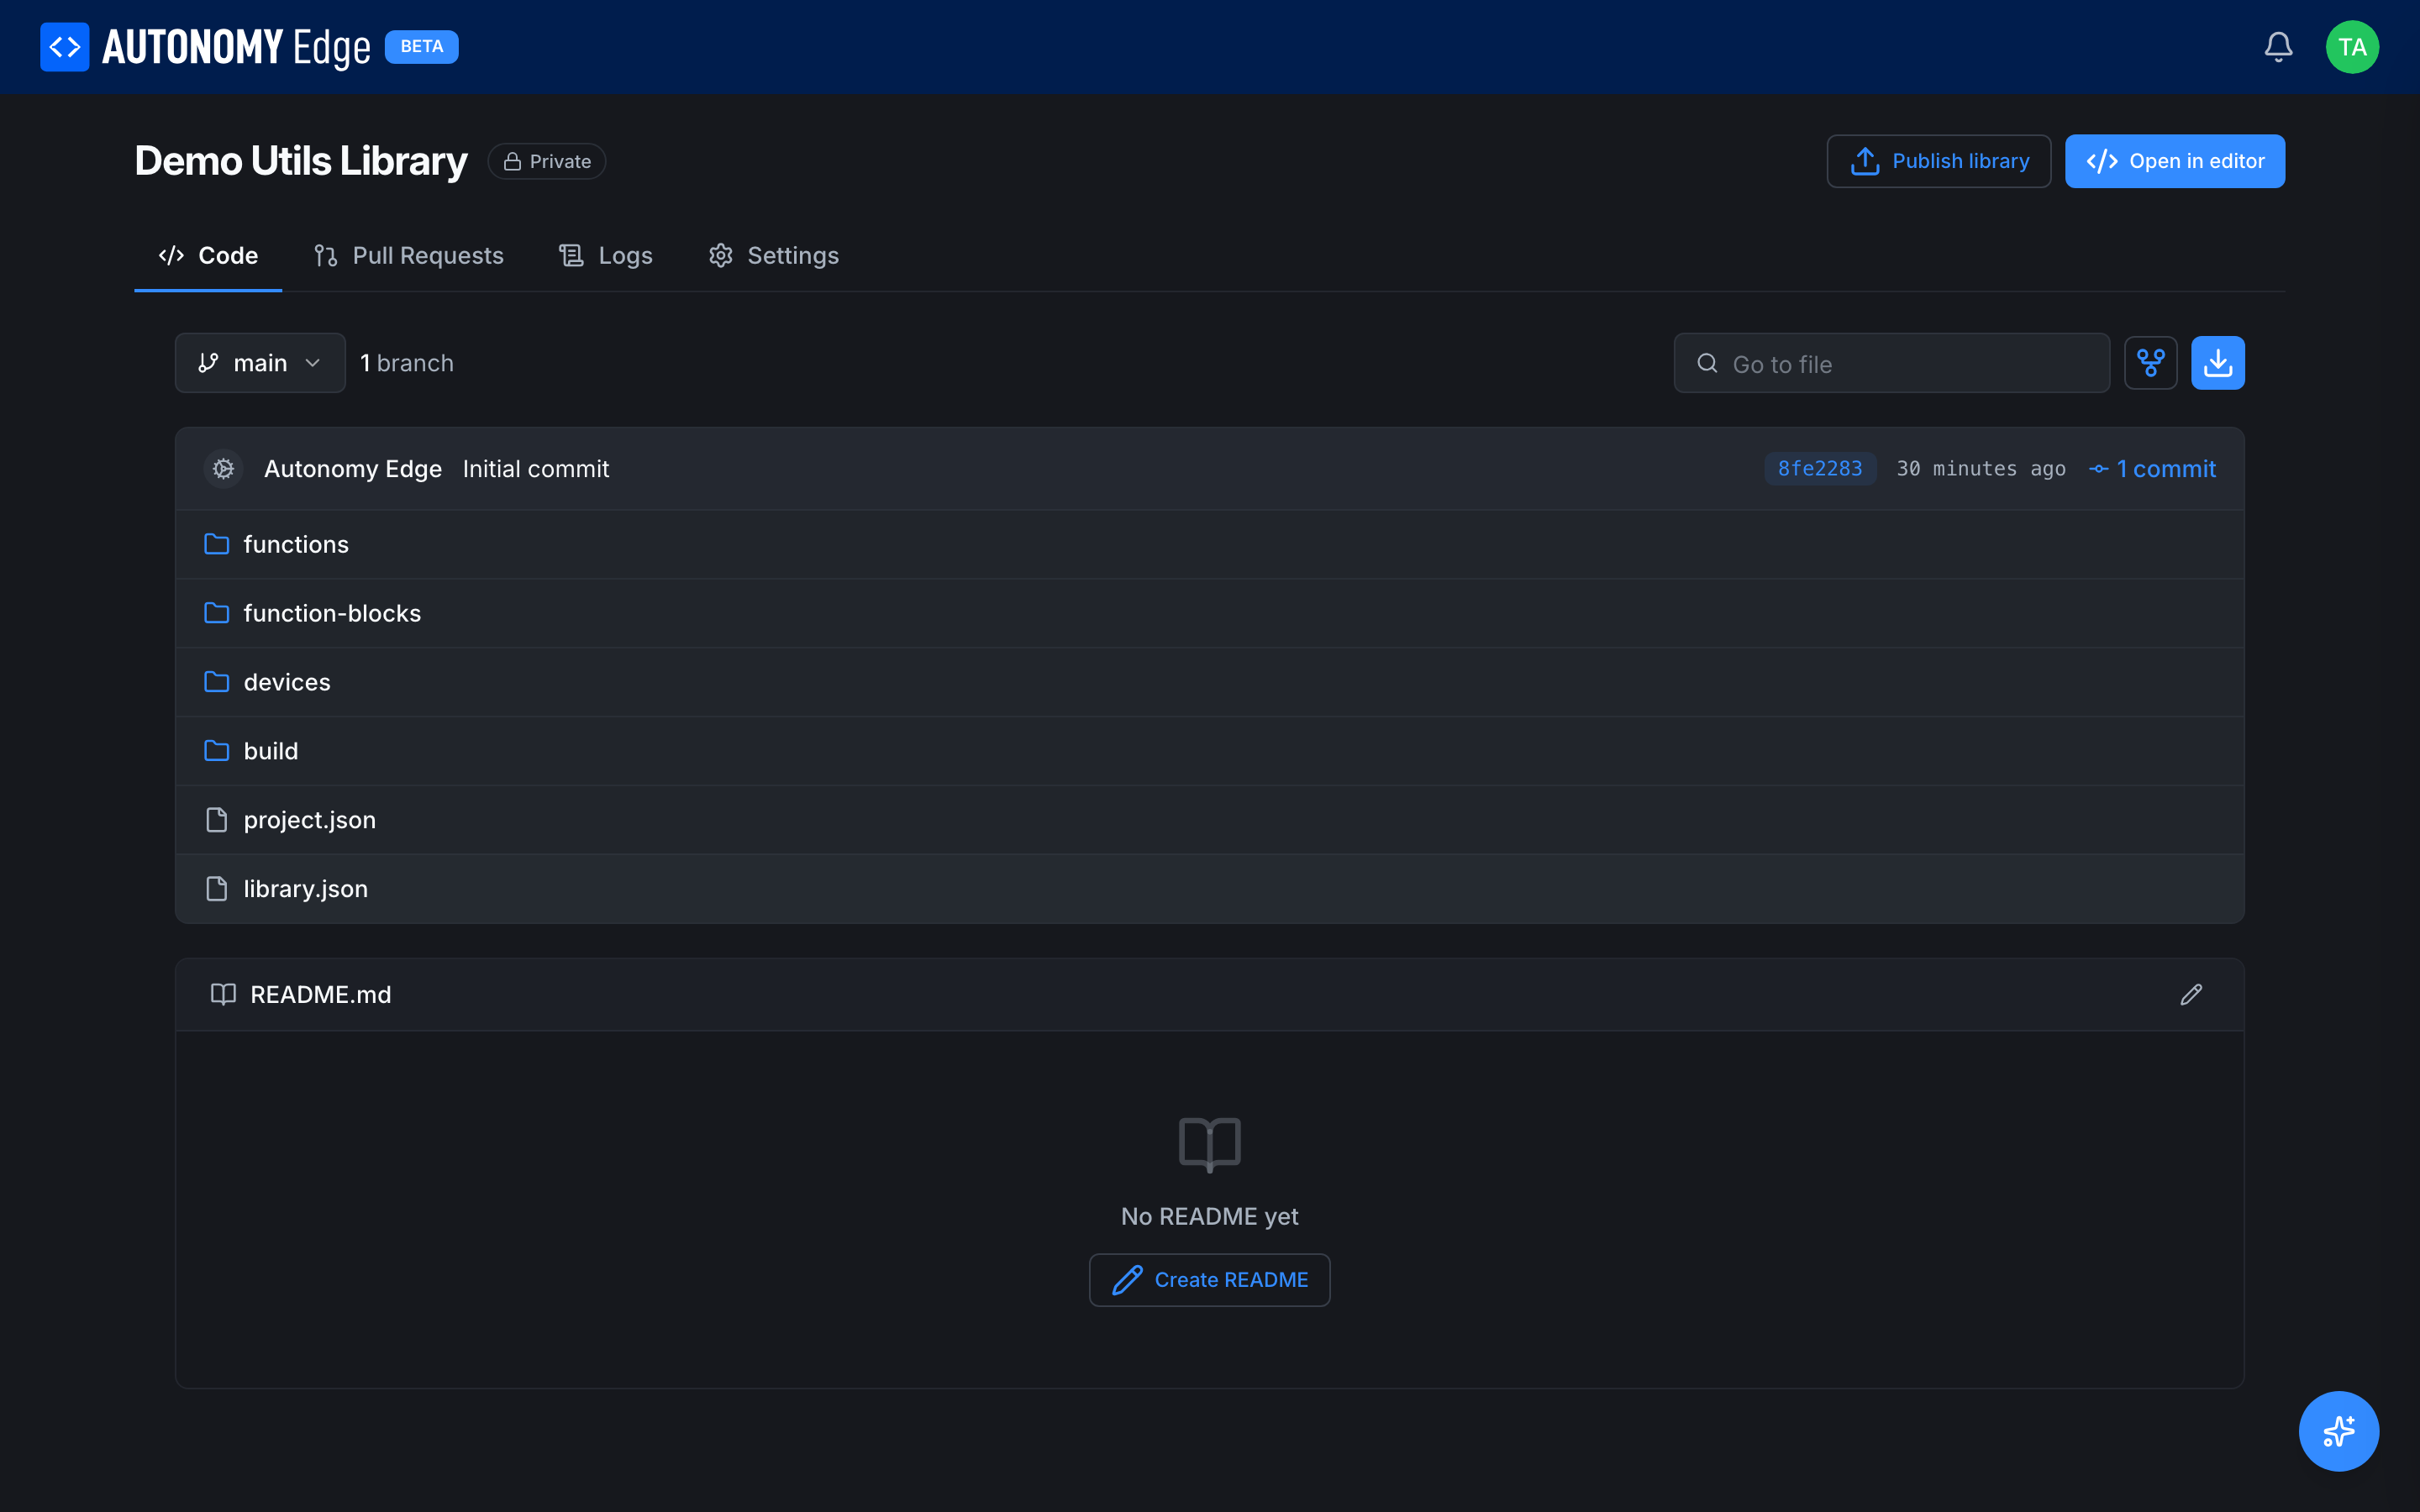This screenshot has width=2420, height=1512.
Task: Click the Private visibility badge
Action: coord(546,161)
